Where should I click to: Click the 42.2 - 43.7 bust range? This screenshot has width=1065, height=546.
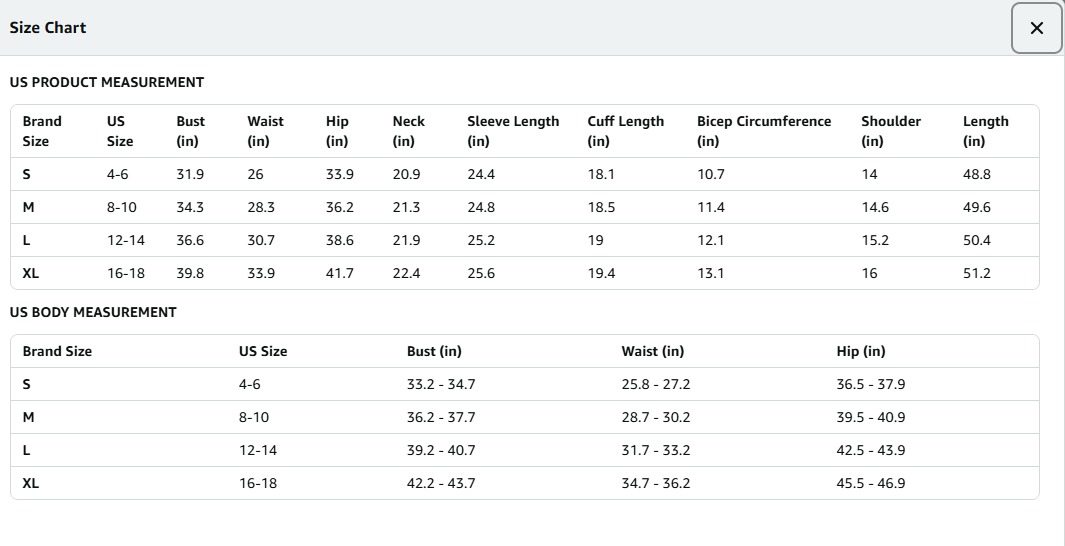[441, 483]
